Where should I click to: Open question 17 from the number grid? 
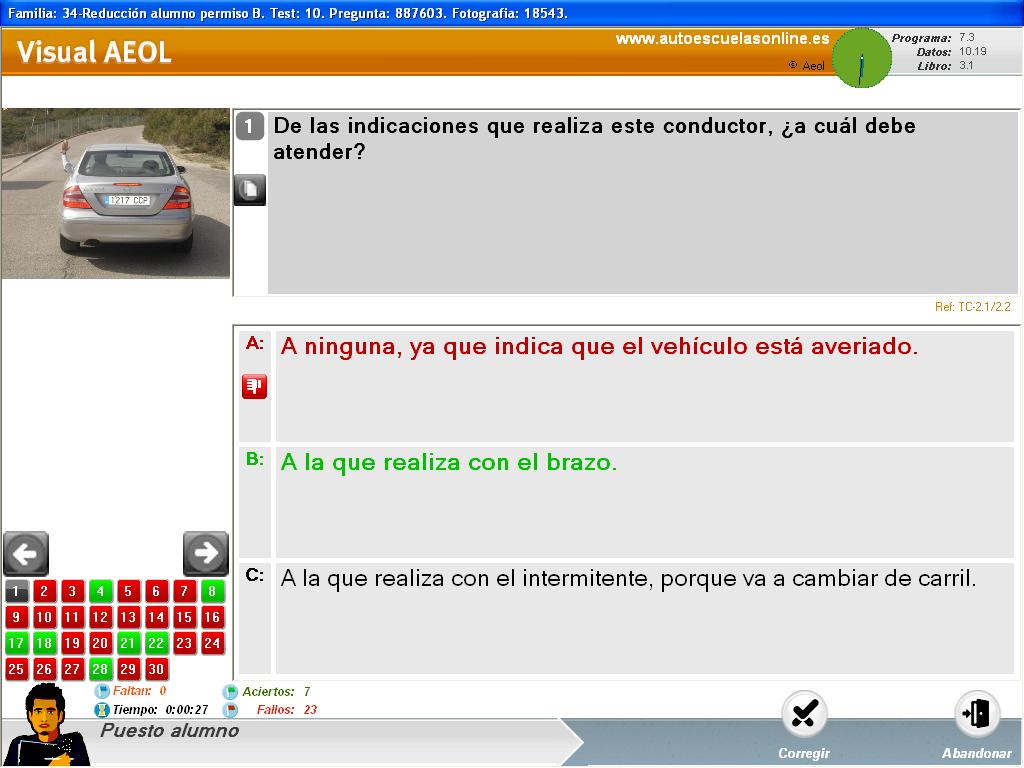pos(16,643)
